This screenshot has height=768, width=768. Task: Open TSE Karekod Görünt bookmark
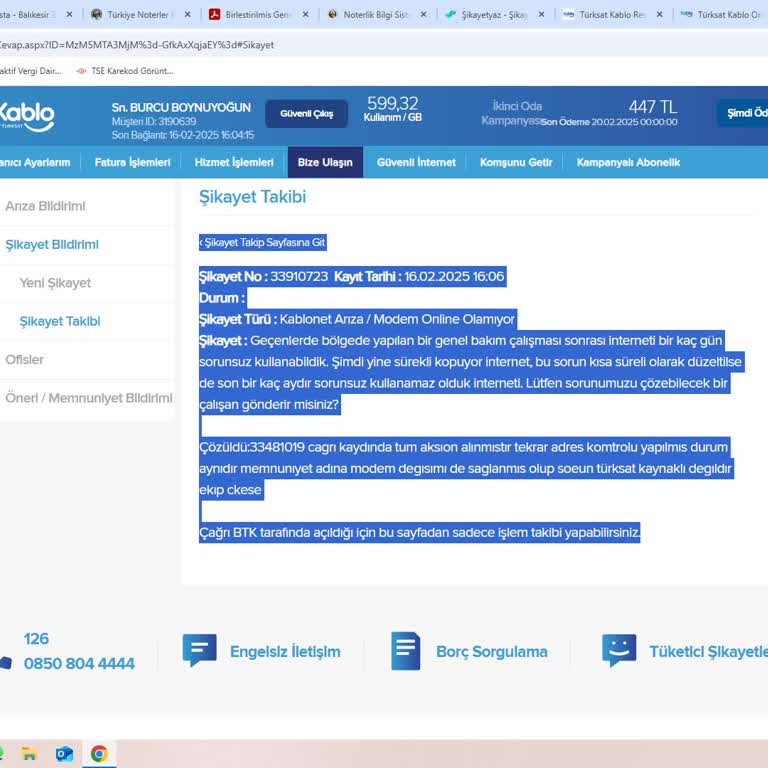tap(125, 71)
